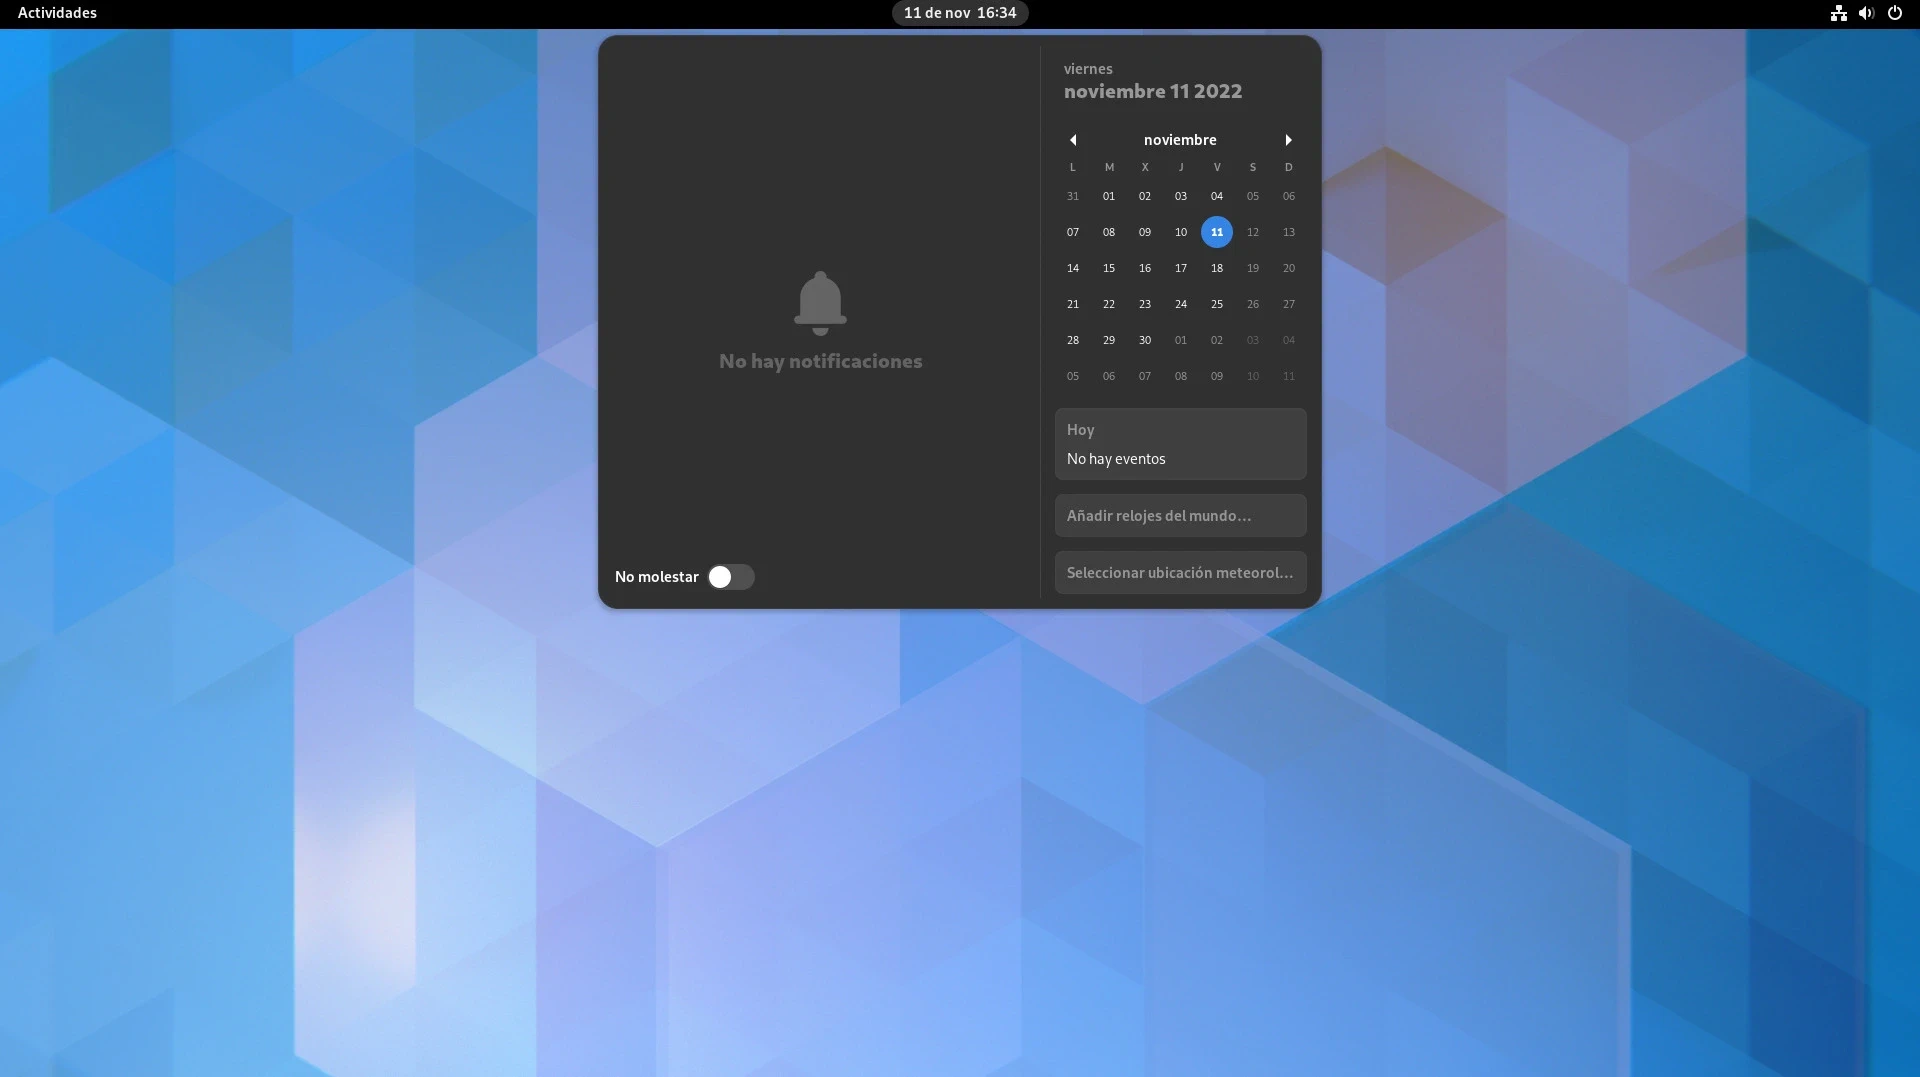Click Seleccionar ubicación meteorológica button
Viewport: 1920px width, 1077px height.
pyautogui.click(x=1180, y=573)
